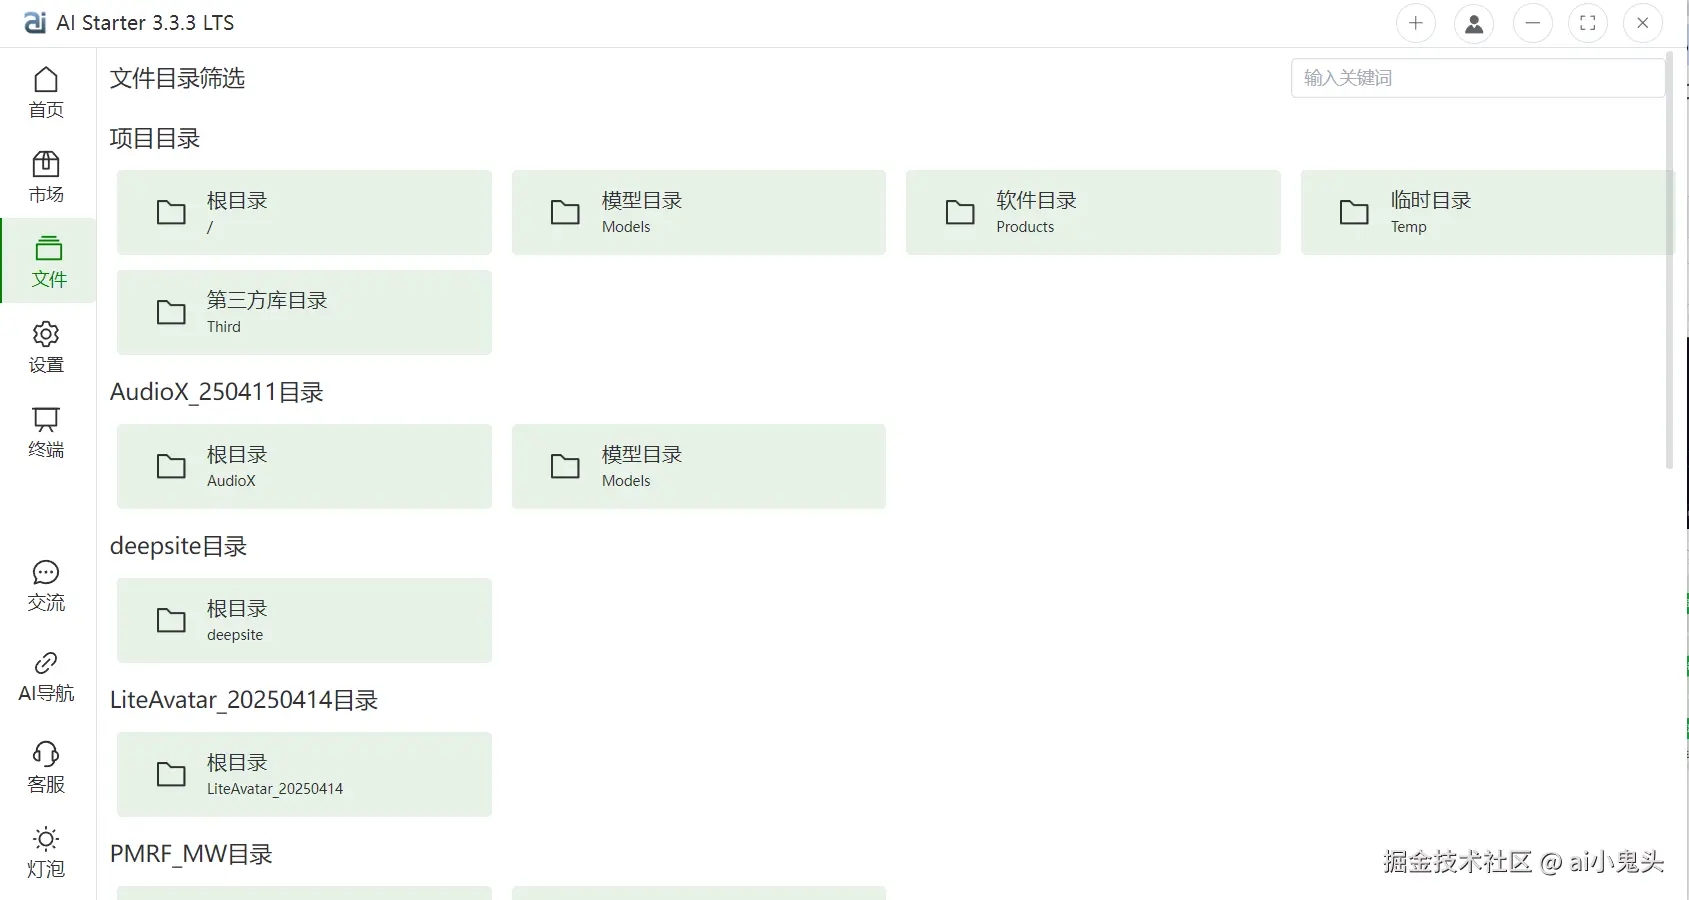Open the 软件目录 Products folder
The height and width of the screenshot is (900, 1689).
coord(1092,212)
